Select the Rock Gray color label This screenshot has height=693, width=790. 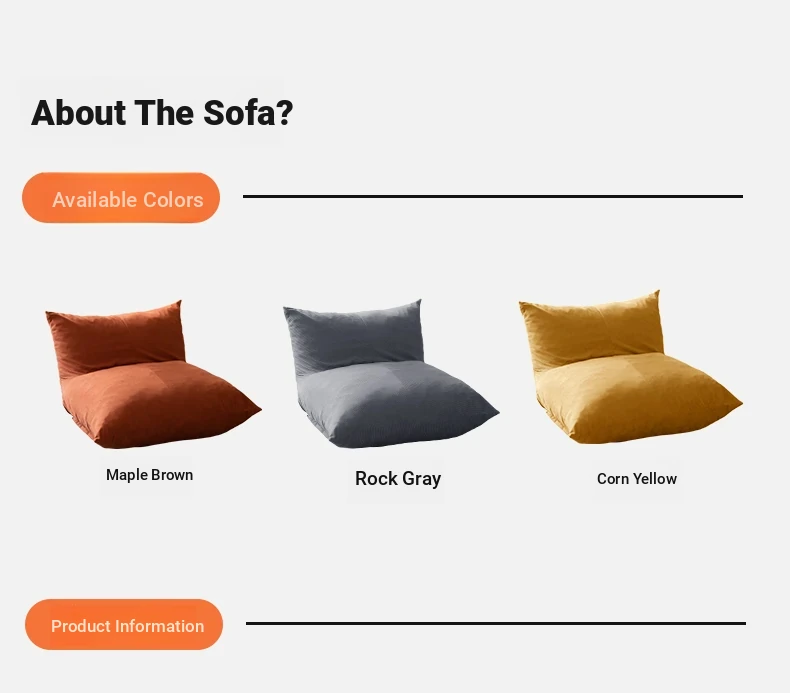[x=398, y=479]
